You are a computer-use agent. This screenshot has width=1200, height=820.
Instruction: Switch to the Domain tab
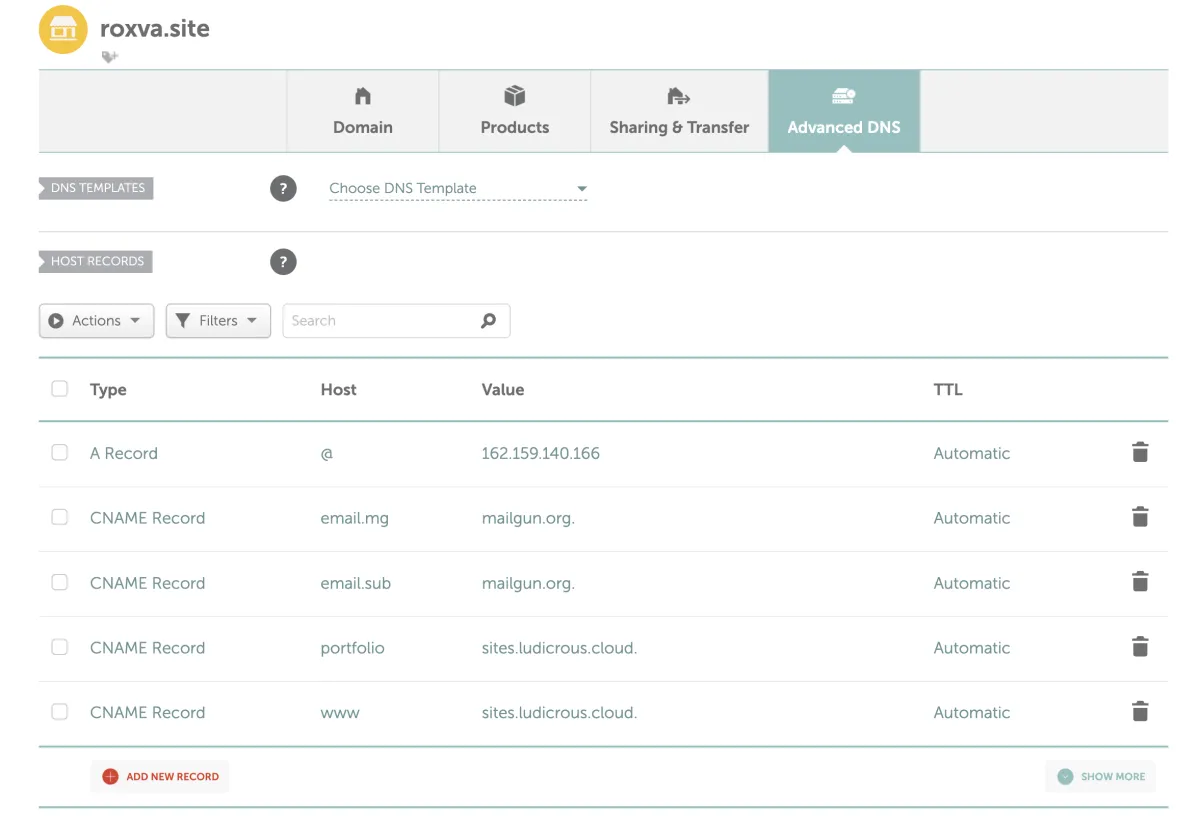click(x=363, y=111)
